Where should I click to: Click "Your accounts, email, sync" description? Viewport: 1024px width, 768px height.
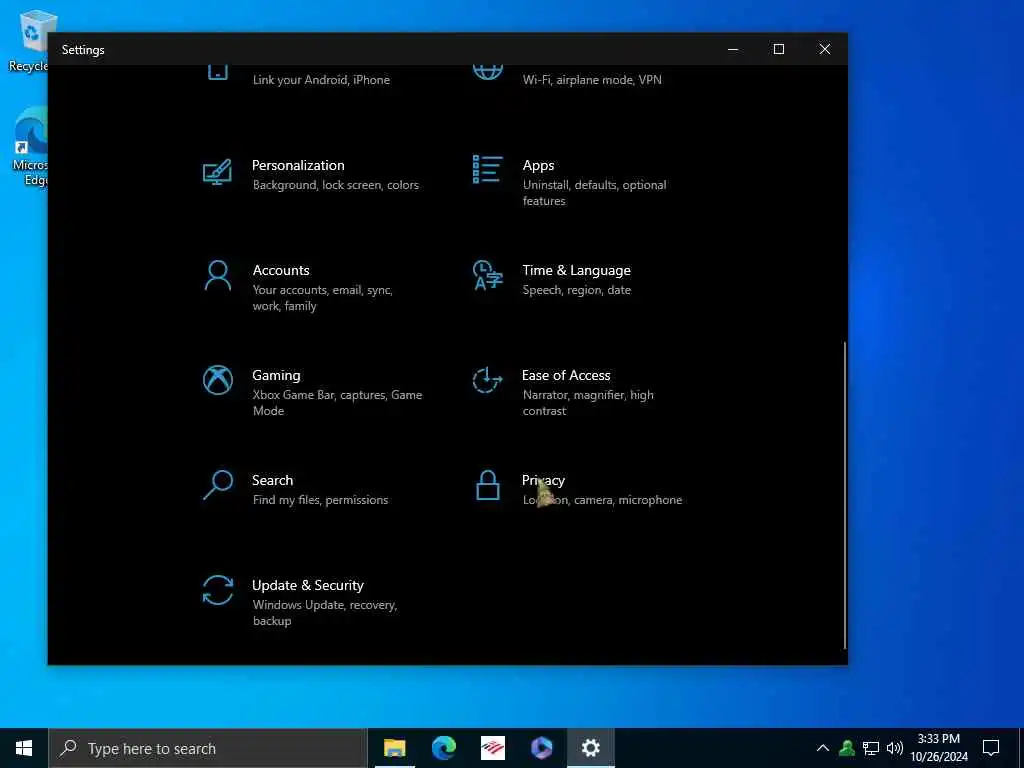(323, 298)
